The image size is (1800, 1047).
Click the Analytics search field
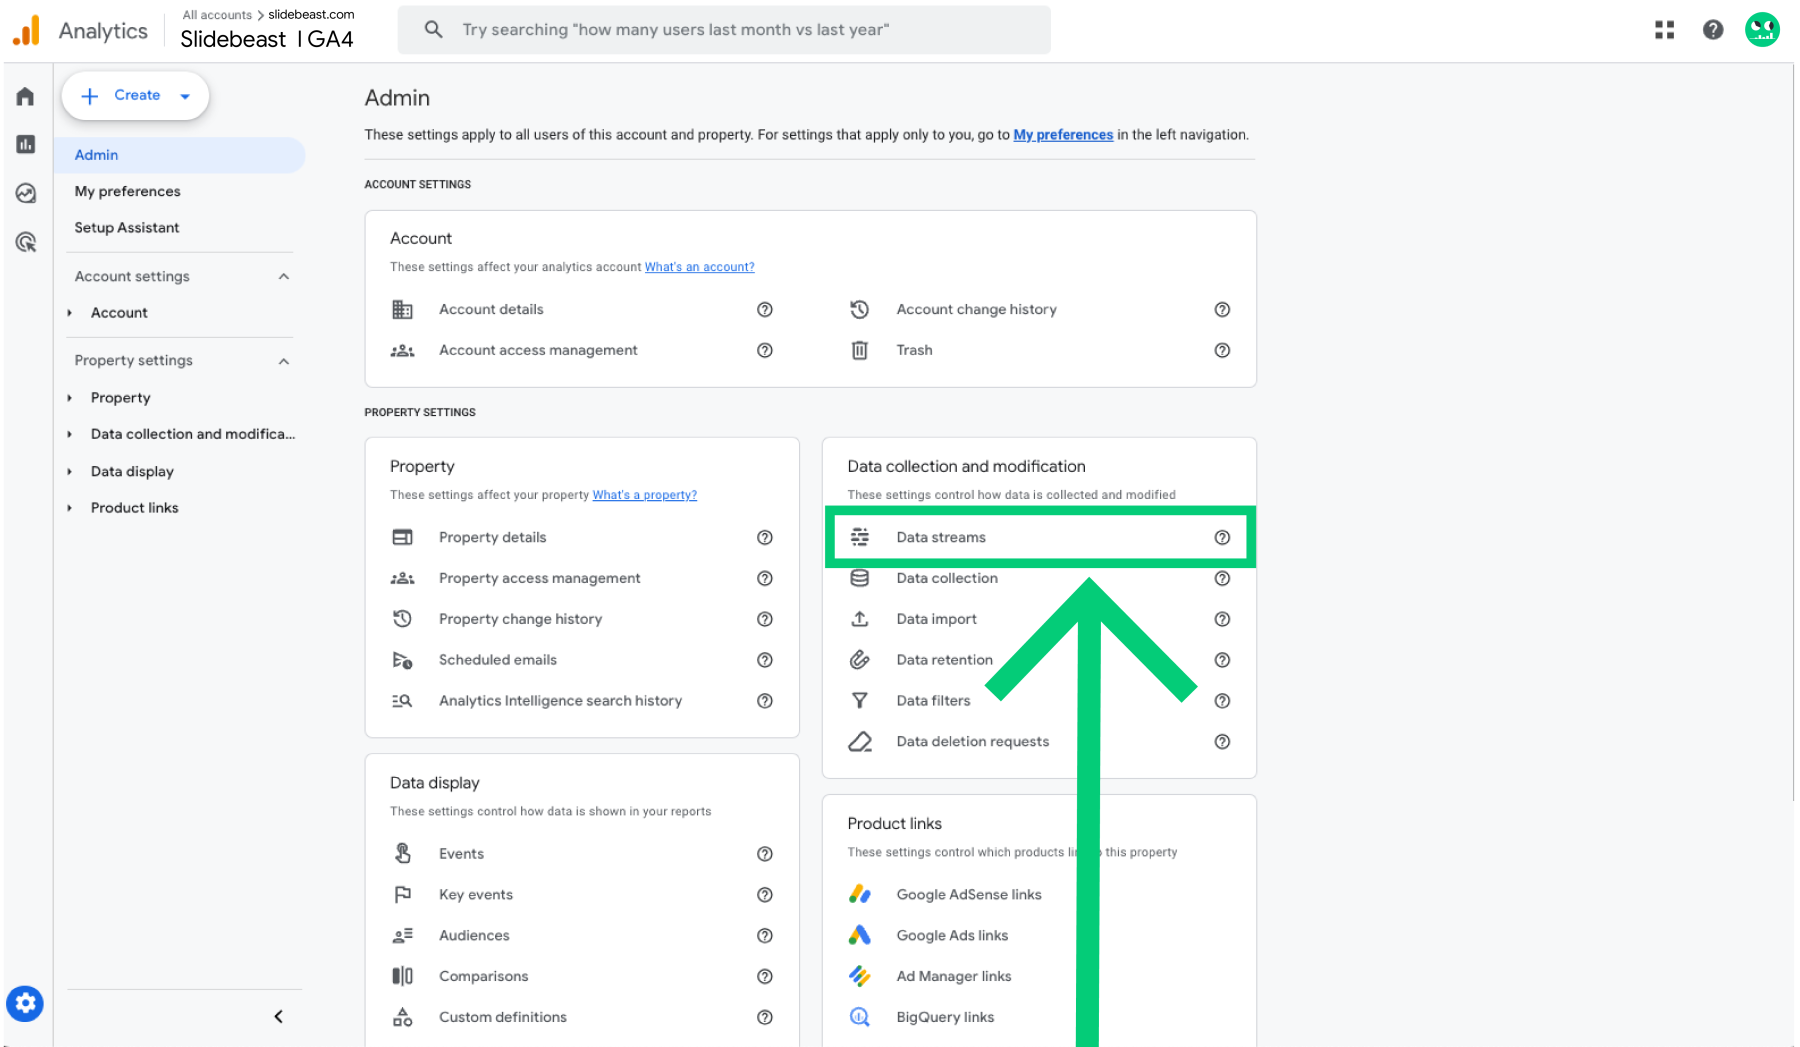point(724,30)
